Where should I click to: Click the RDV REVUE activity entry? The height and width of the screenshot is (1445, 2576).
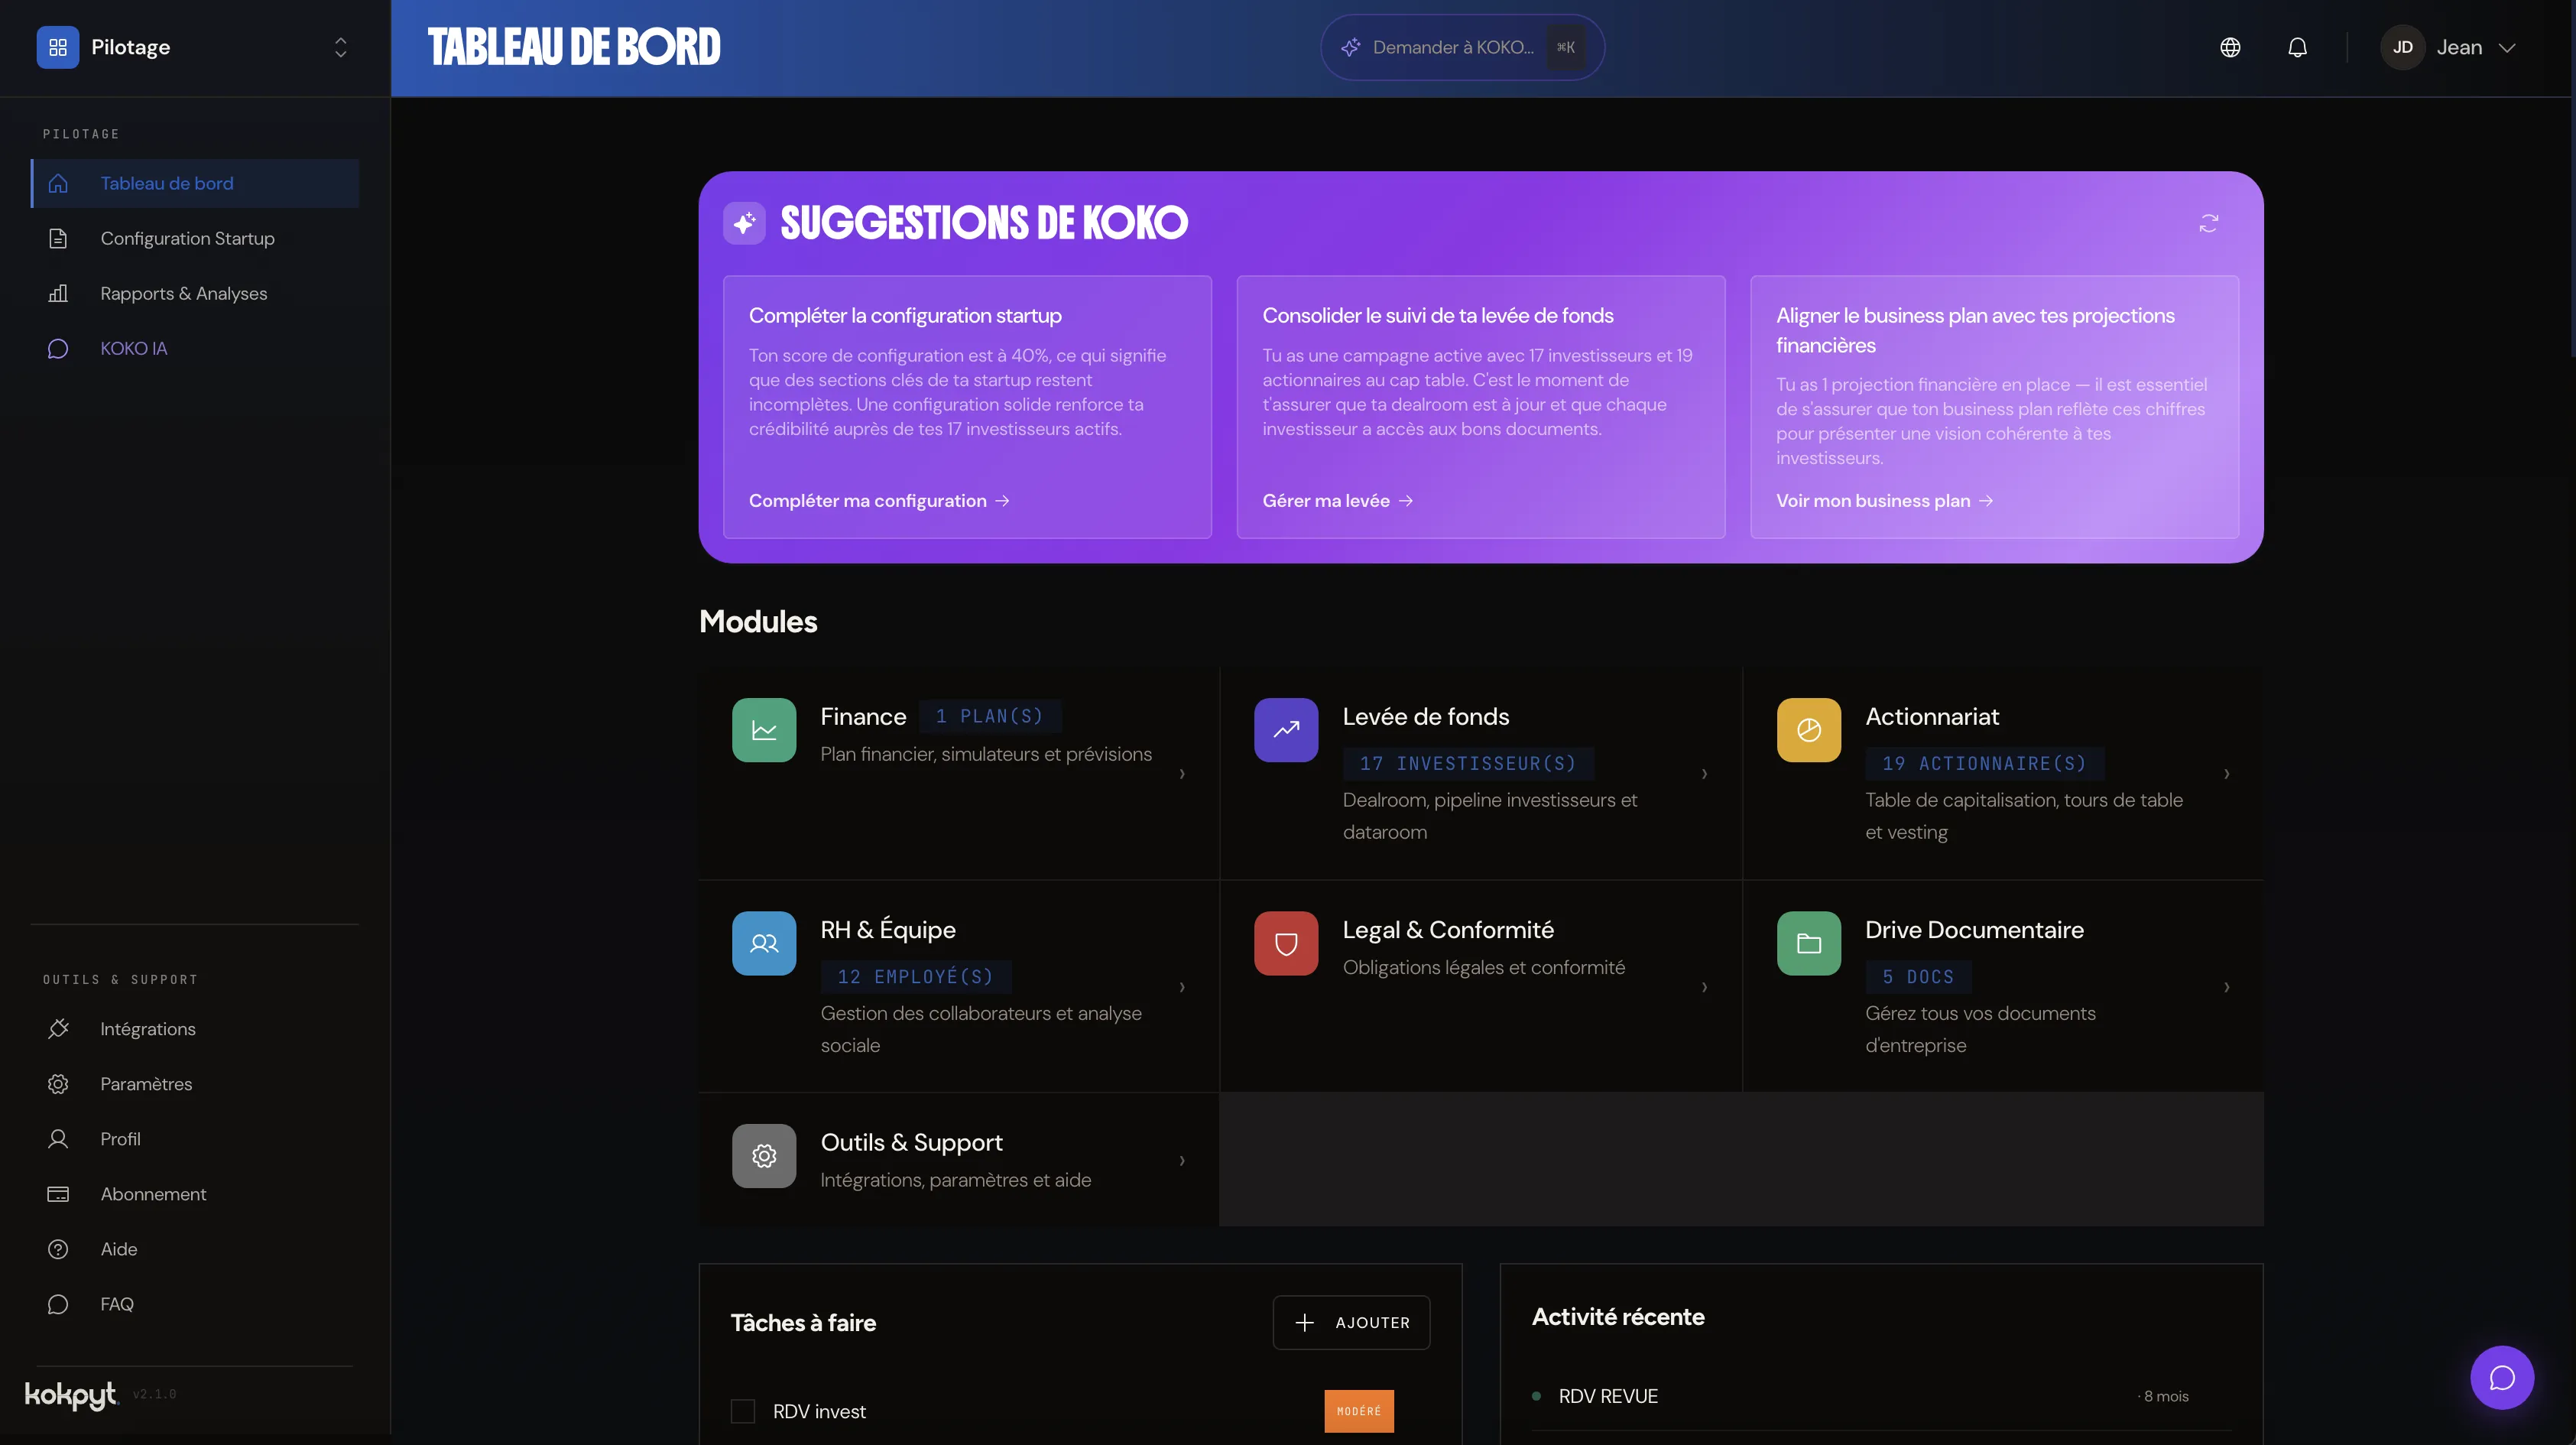pos(1880,1396)
